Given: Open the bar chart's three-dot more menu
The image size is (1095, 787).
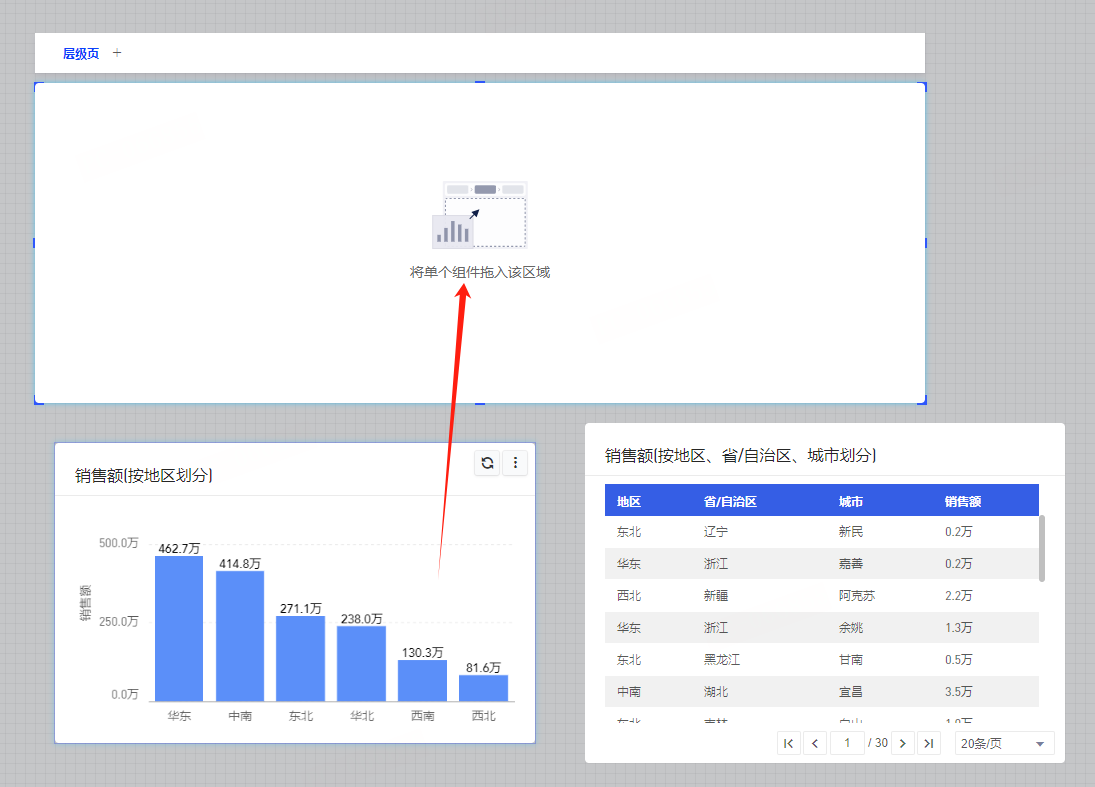Looking at the screenshot, I should coord(515,462).
